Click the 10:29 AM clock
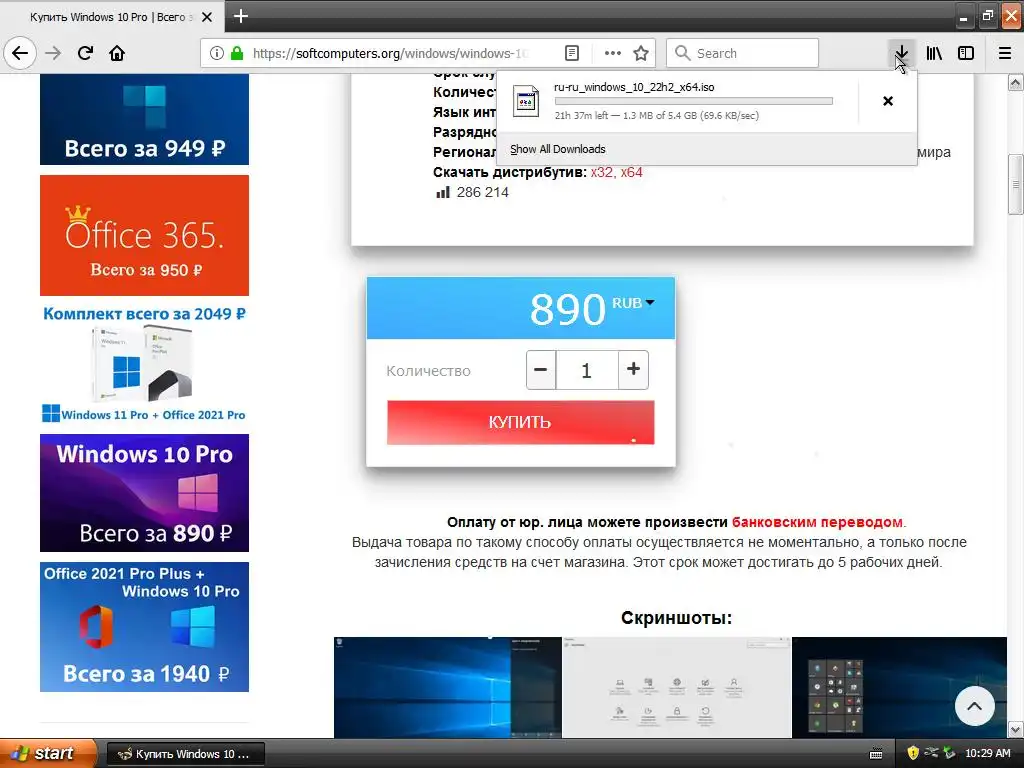The width and height of the screenshot is (1024, 768). (x=987, y=753)
